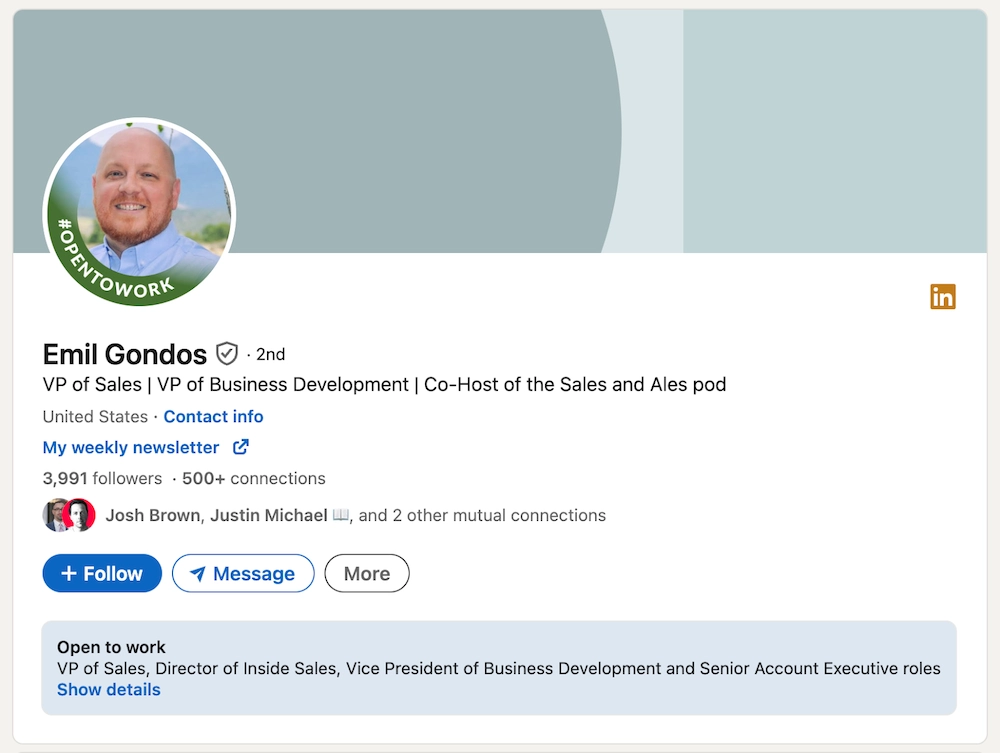Expand Open to work details
Viewport: 1000px width, 753px height.
(108, 689)
